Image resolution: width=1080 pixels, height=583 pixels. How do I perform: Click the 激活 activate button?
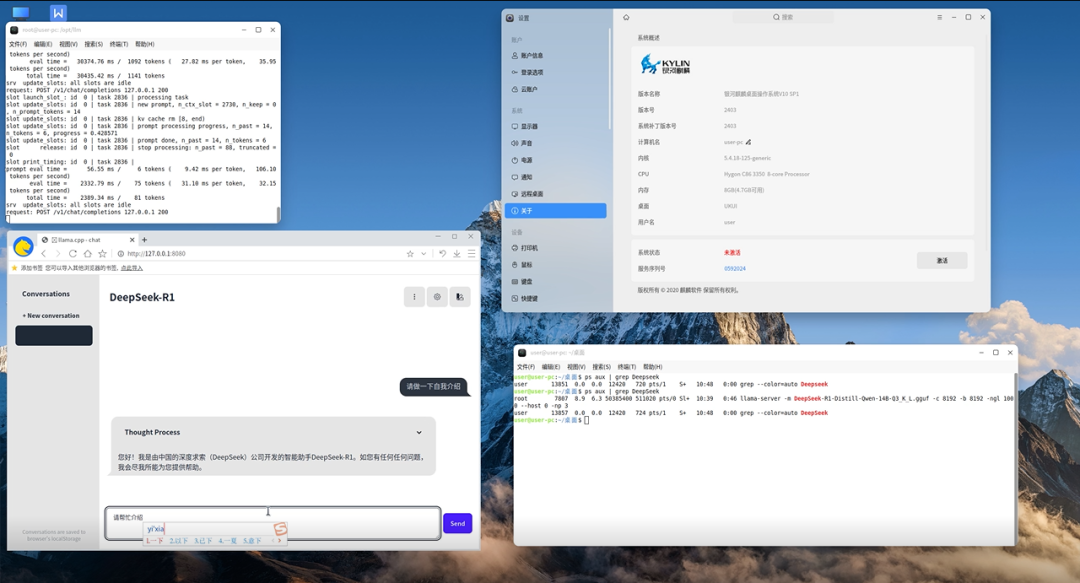point(942,260)
